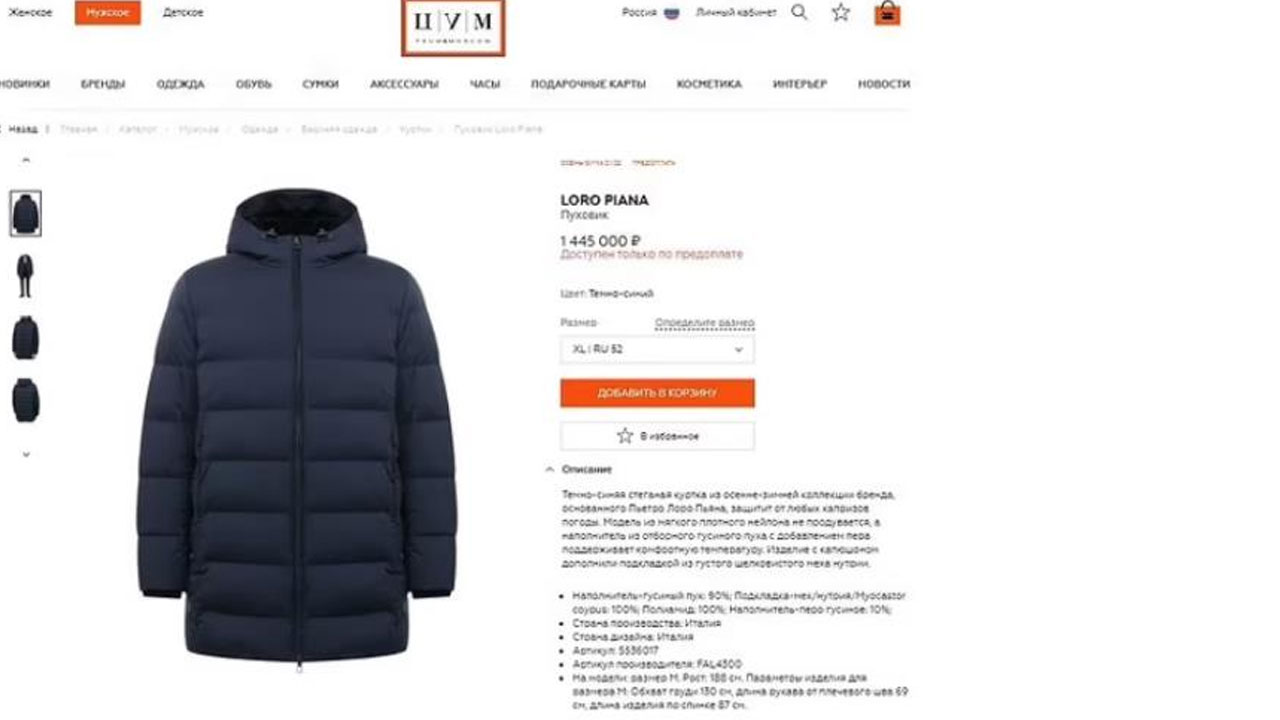Screen dimensions: 1280x720
Task: Open the БРЕНДЫ menu
Action: (x=103, y=84)
